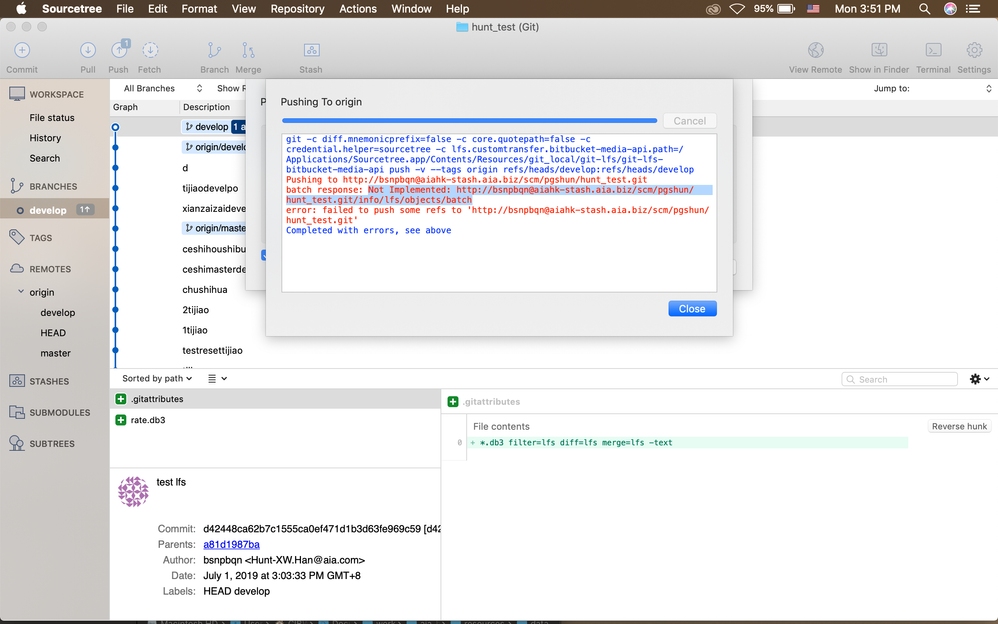
Task: Collapse the origin remote tree
Action: [x=21, y=292]
